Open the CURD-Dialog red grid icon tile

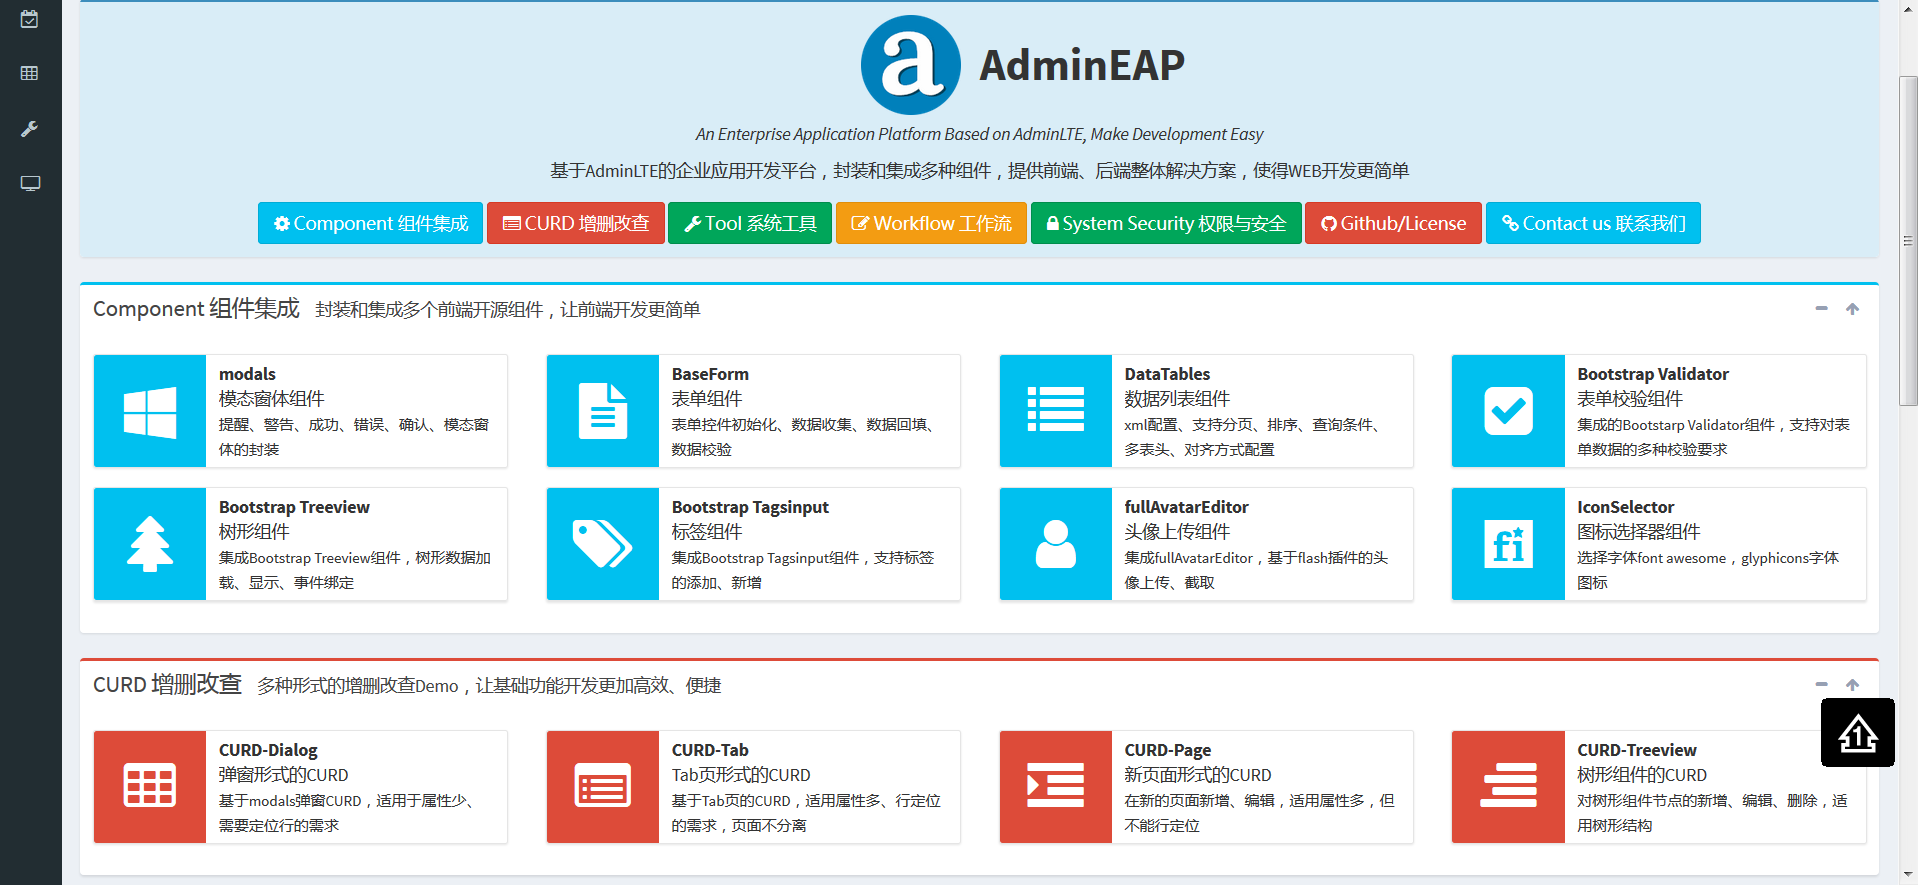coord(150,787)
